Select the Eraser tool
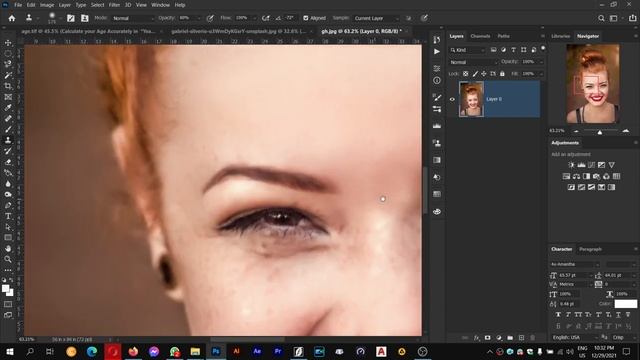The width and height of the screenshot is (640, 360). click(x=8, y=162)
